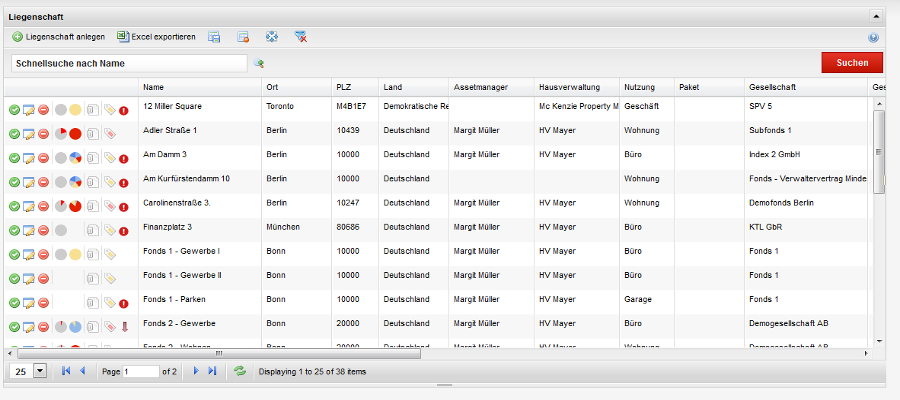Clear filters with the red-X funnel icon
900x400 pixels.
(x=301, y=37)
